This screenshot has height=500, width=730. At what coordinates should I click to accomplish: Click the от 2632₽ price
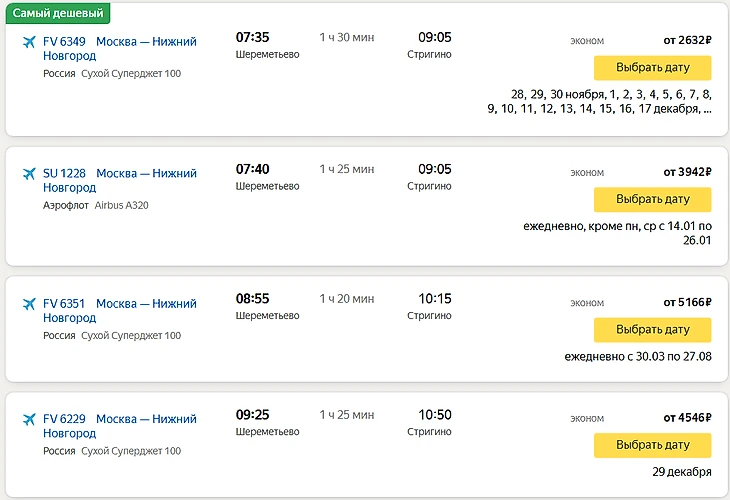click(x=687, y=41)
